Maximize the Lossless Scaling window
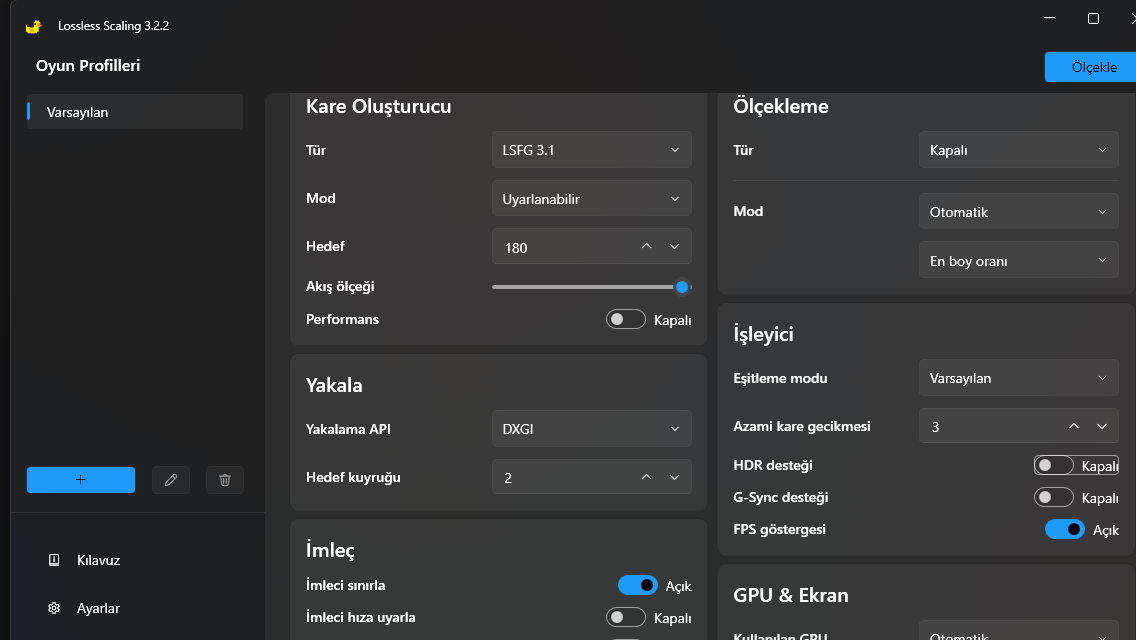 click(1093, 18)
